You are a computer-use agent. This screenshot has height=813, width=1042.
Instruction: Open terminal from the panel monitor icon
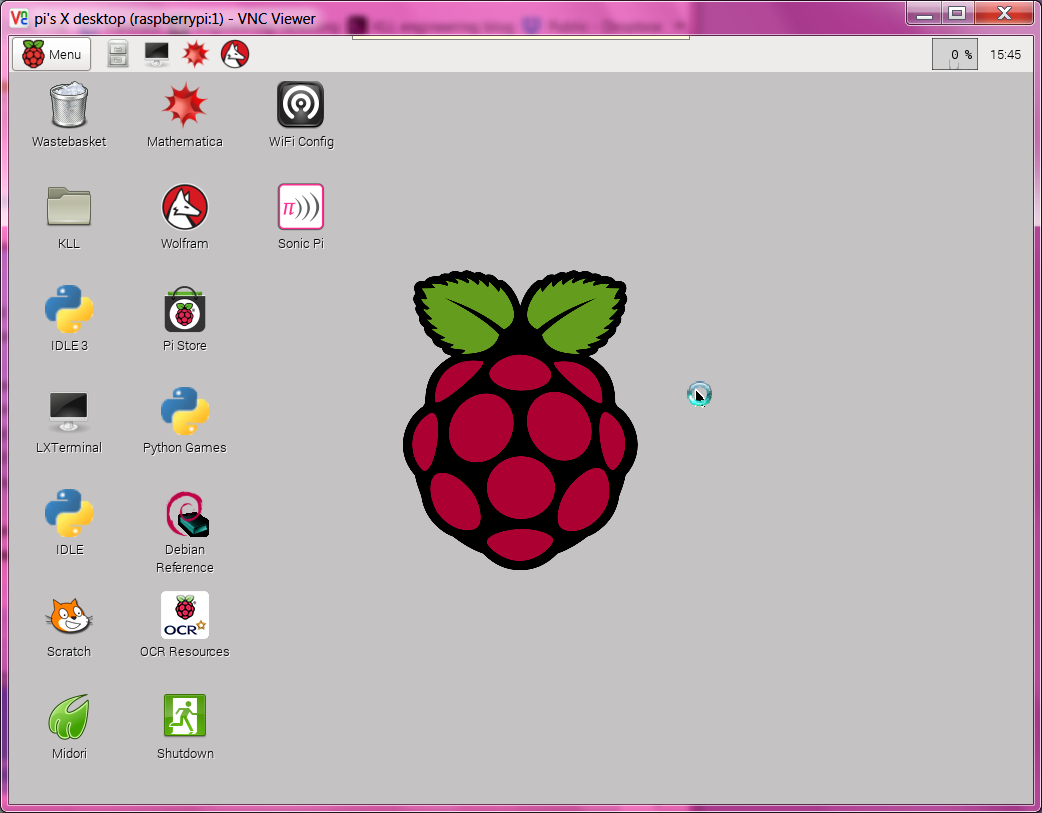(156, 54)
